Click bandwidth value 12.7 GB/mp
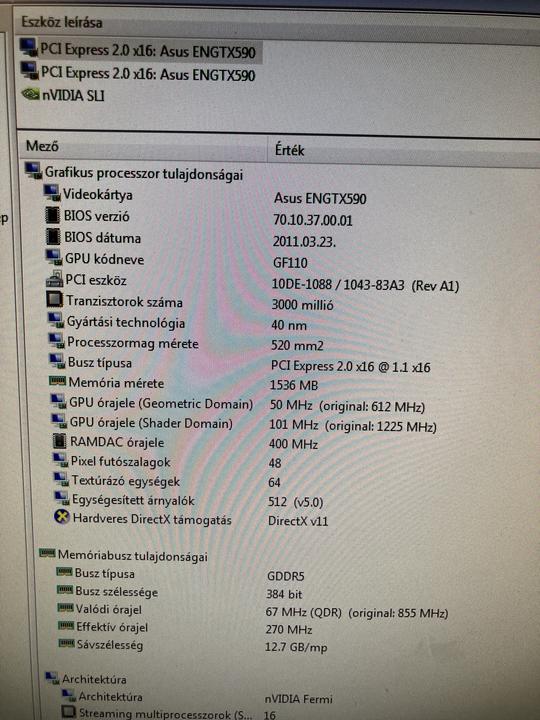 tap(296, 647)
